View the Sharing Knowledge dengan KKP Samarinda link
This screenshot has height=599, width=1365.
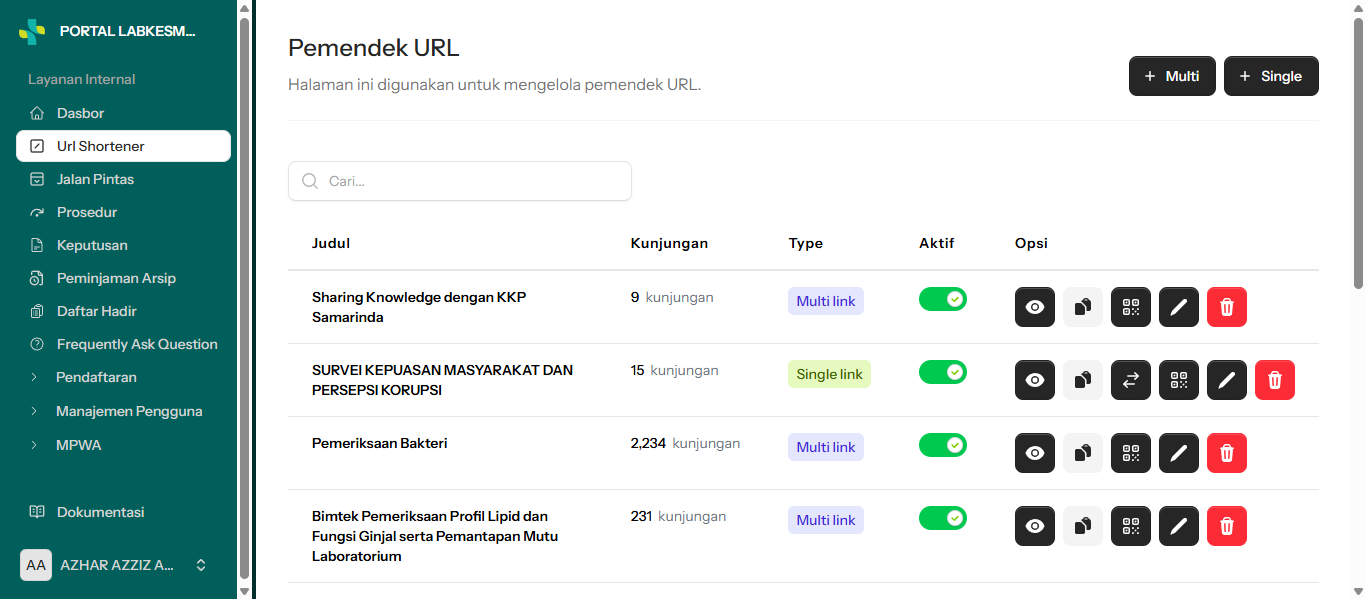pos(1035,307)
